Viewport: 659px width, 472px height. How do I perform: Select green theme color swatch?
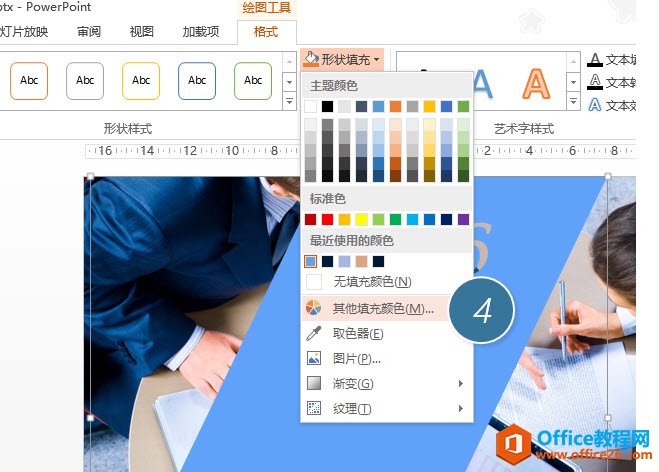click(463, 106)
